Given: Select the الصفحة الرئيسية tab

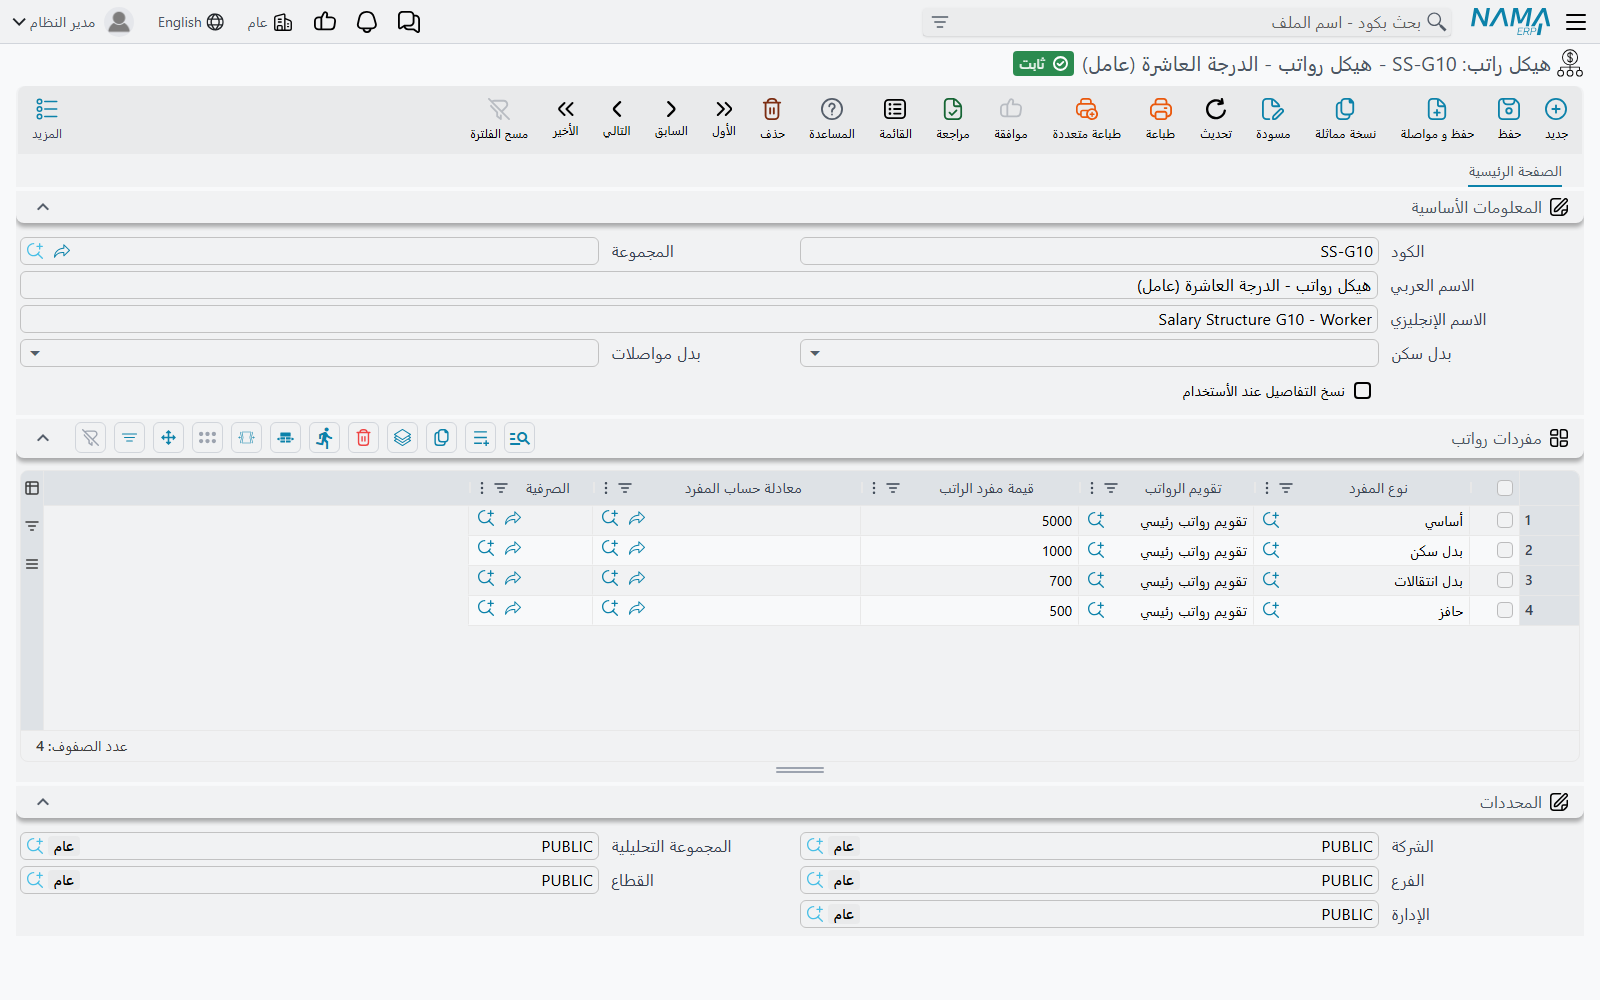Looking at the screenshot, I should click(x=1515, y=172).
